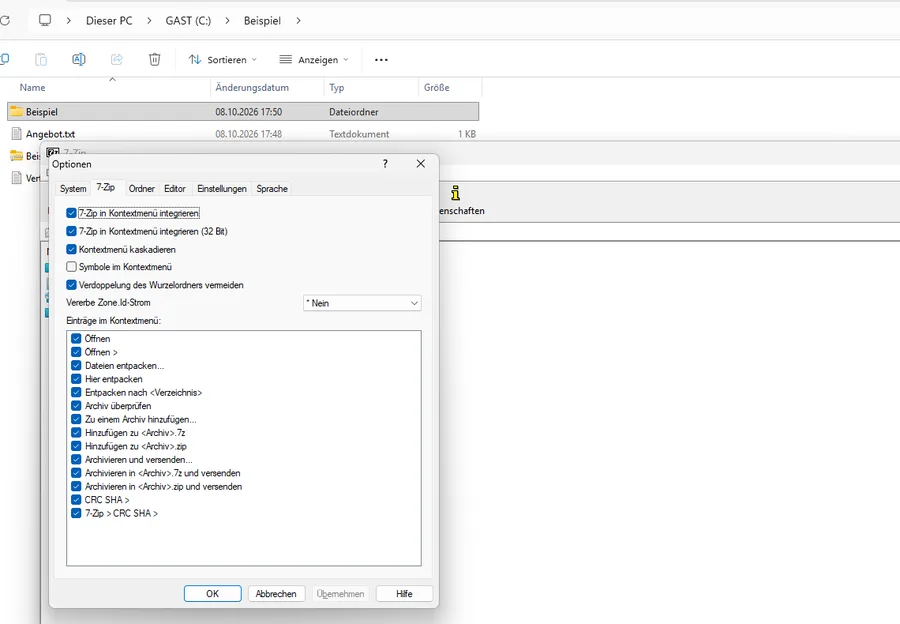
Task: Open the Anzeigen dropdown in Explorer
Action: (314, 60)
